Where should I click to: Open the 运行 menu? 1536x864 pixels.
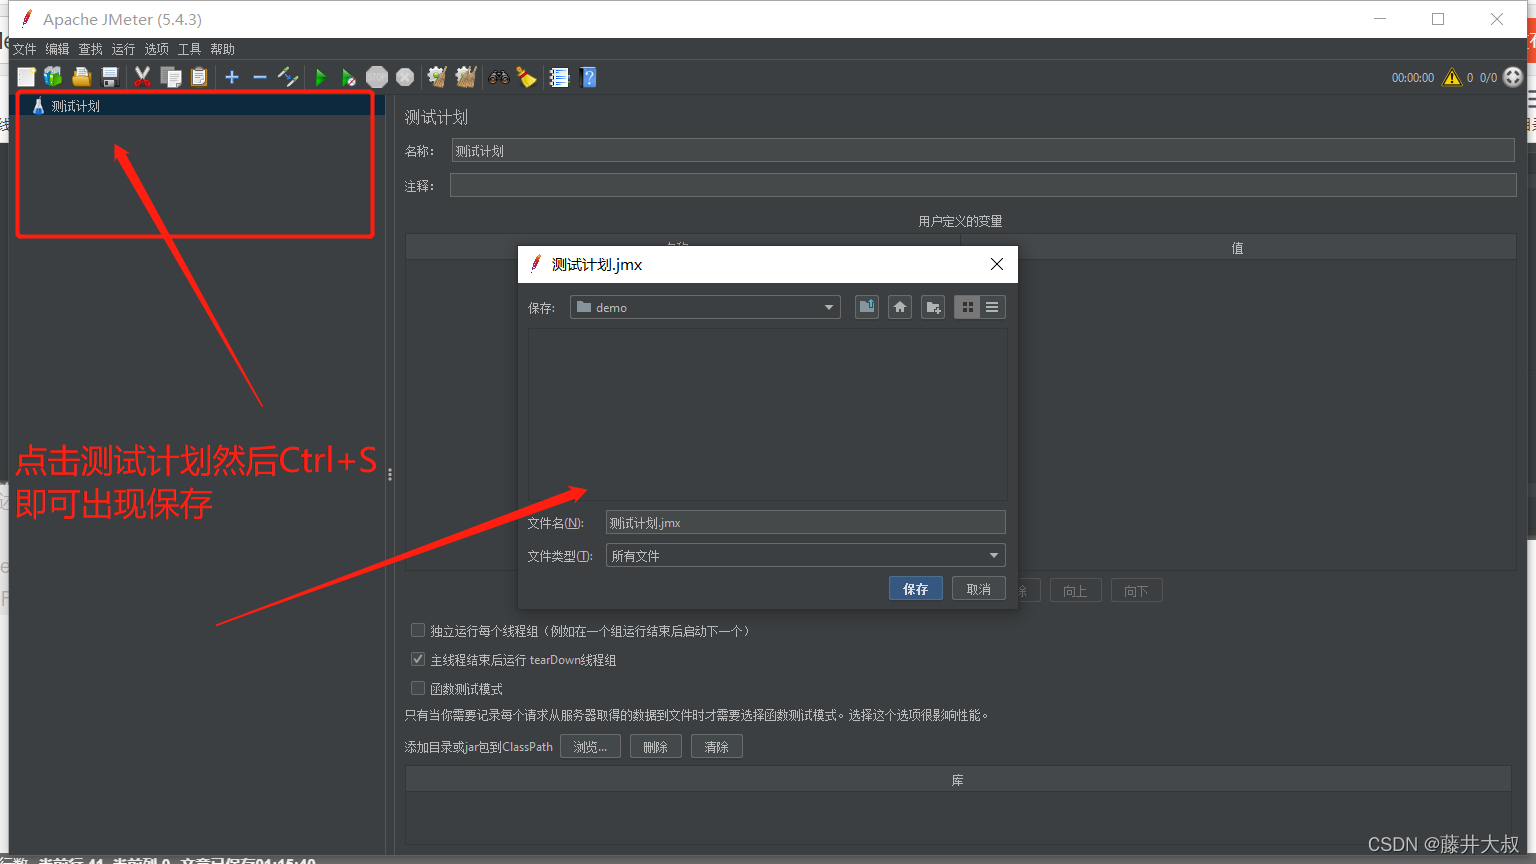coord(123,49)
